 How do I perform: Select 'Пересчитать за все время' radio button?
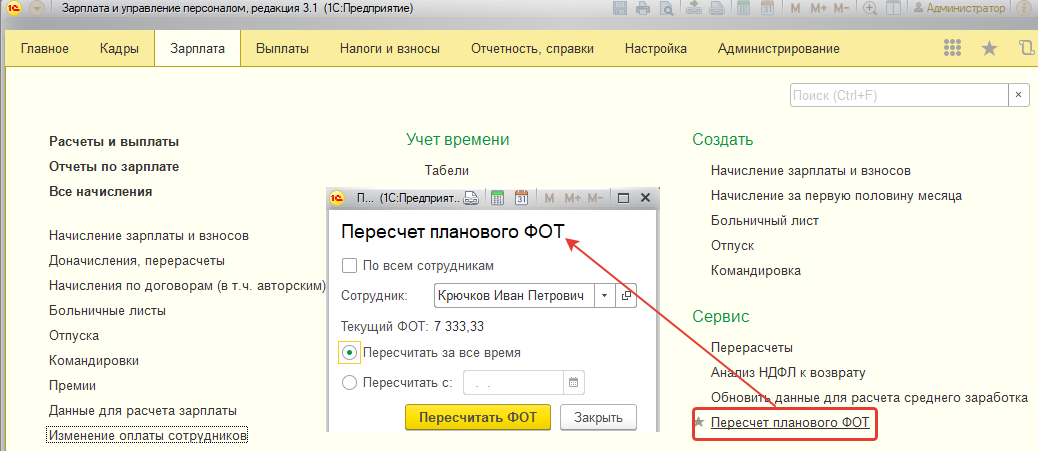(349, 352)
